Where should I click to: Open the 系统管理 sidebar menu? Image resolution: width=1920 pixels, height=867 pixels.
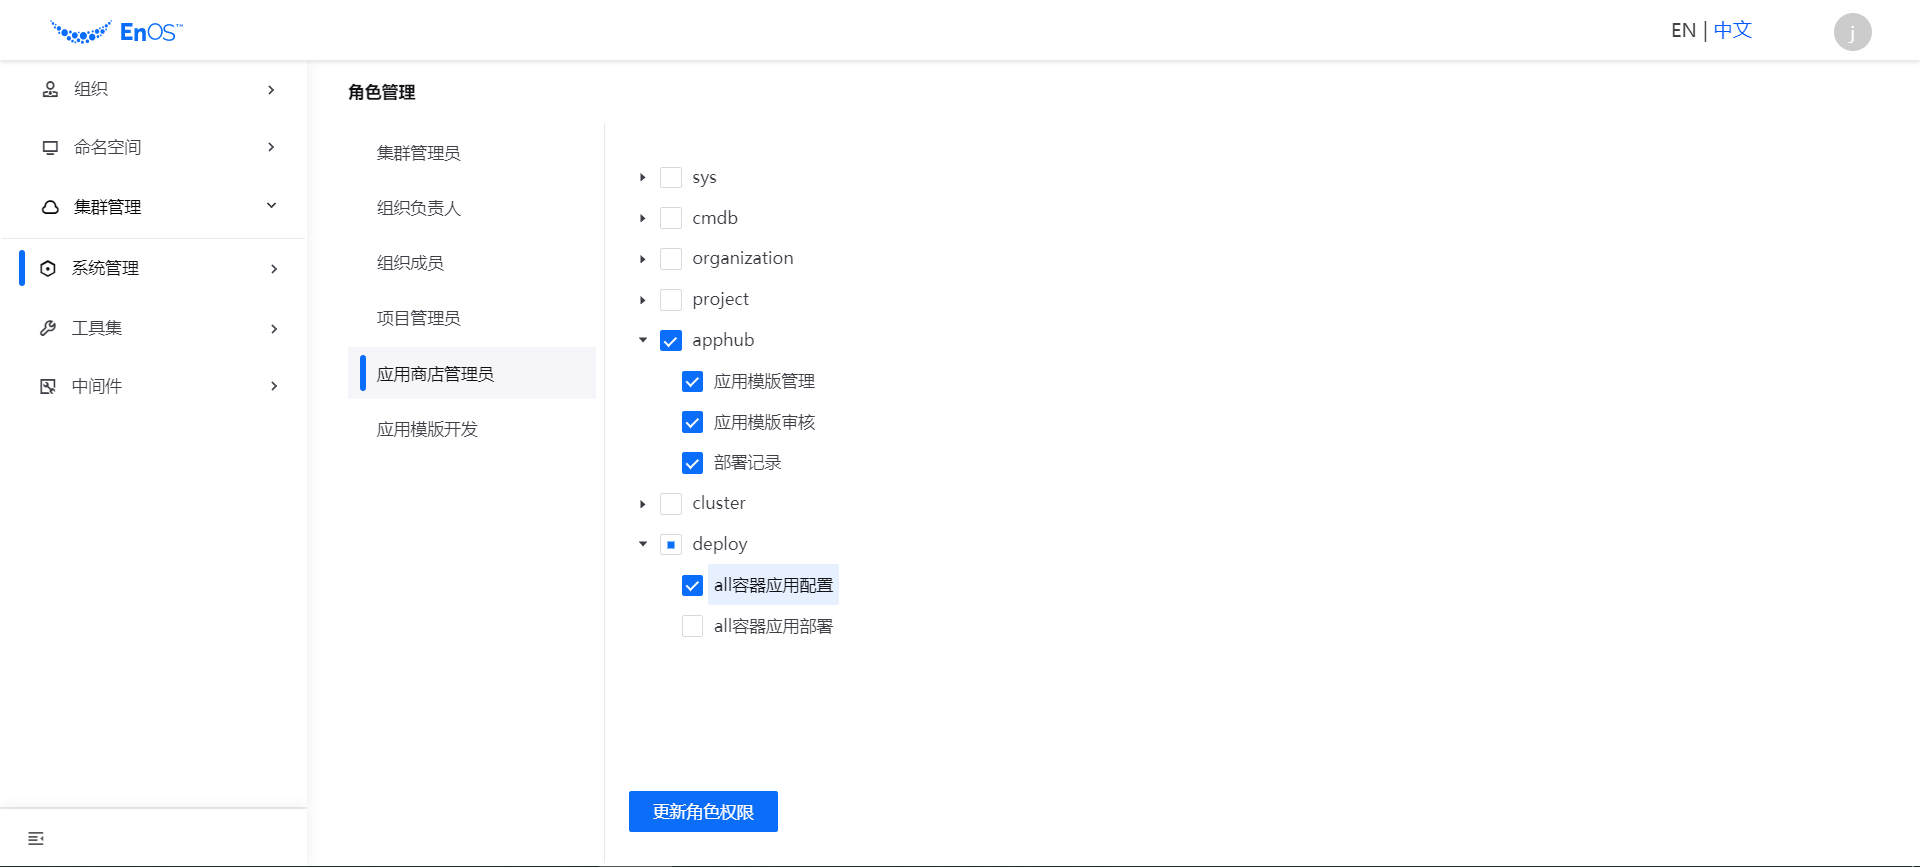[x=153, y=268]
